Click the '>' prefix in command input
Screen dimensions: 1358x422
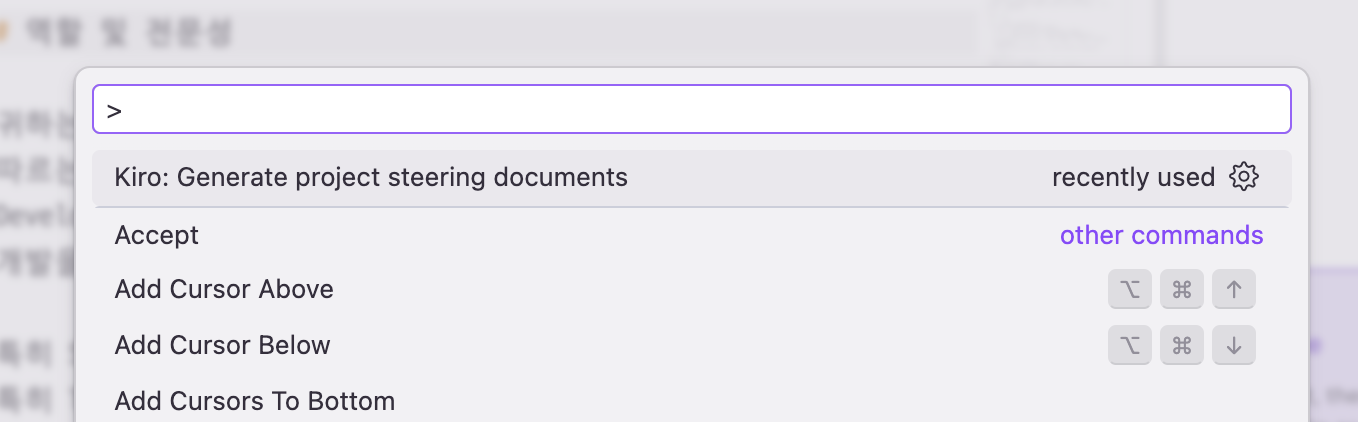click(114, 110)
